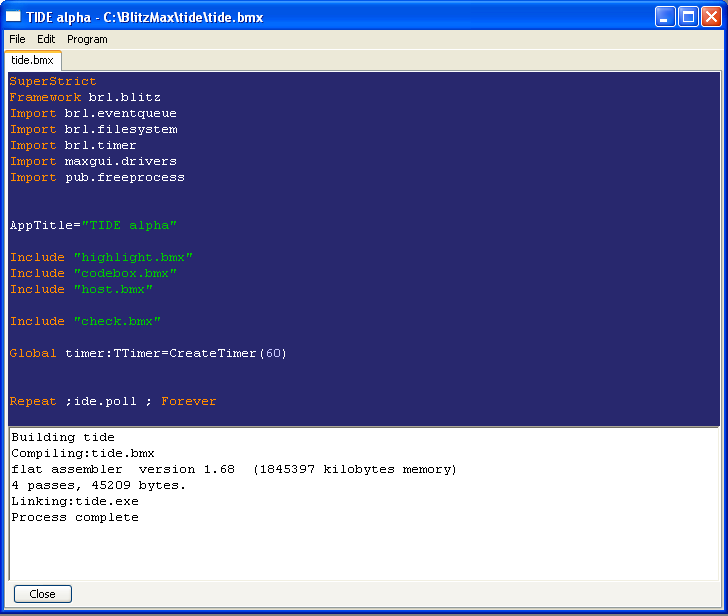Screen dimensions: 728x616
Task: Click the "Process complete" output message
Action: (x=75, y=518)
